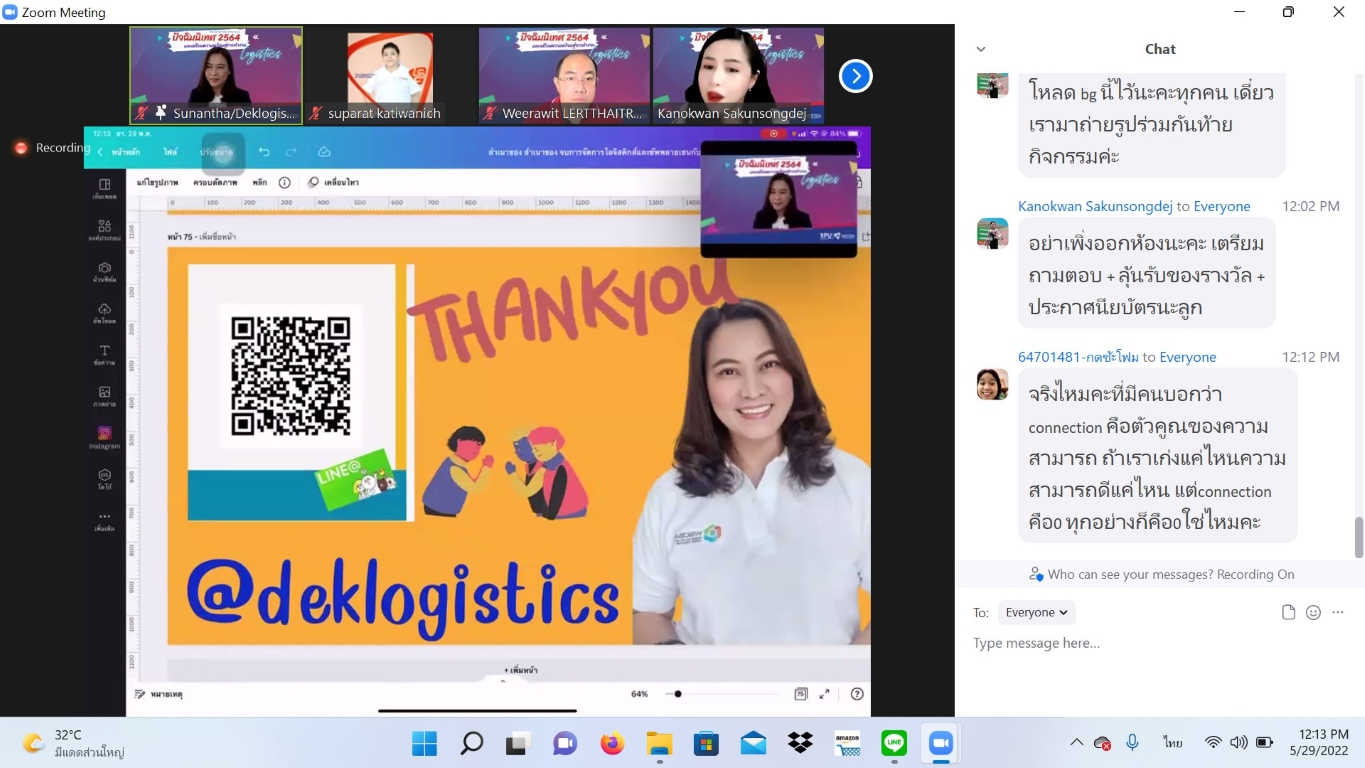Viewport: 1365px width, 768px height.
Task: Open the Instagram sidebar icon
Action: tap(104, 438)
